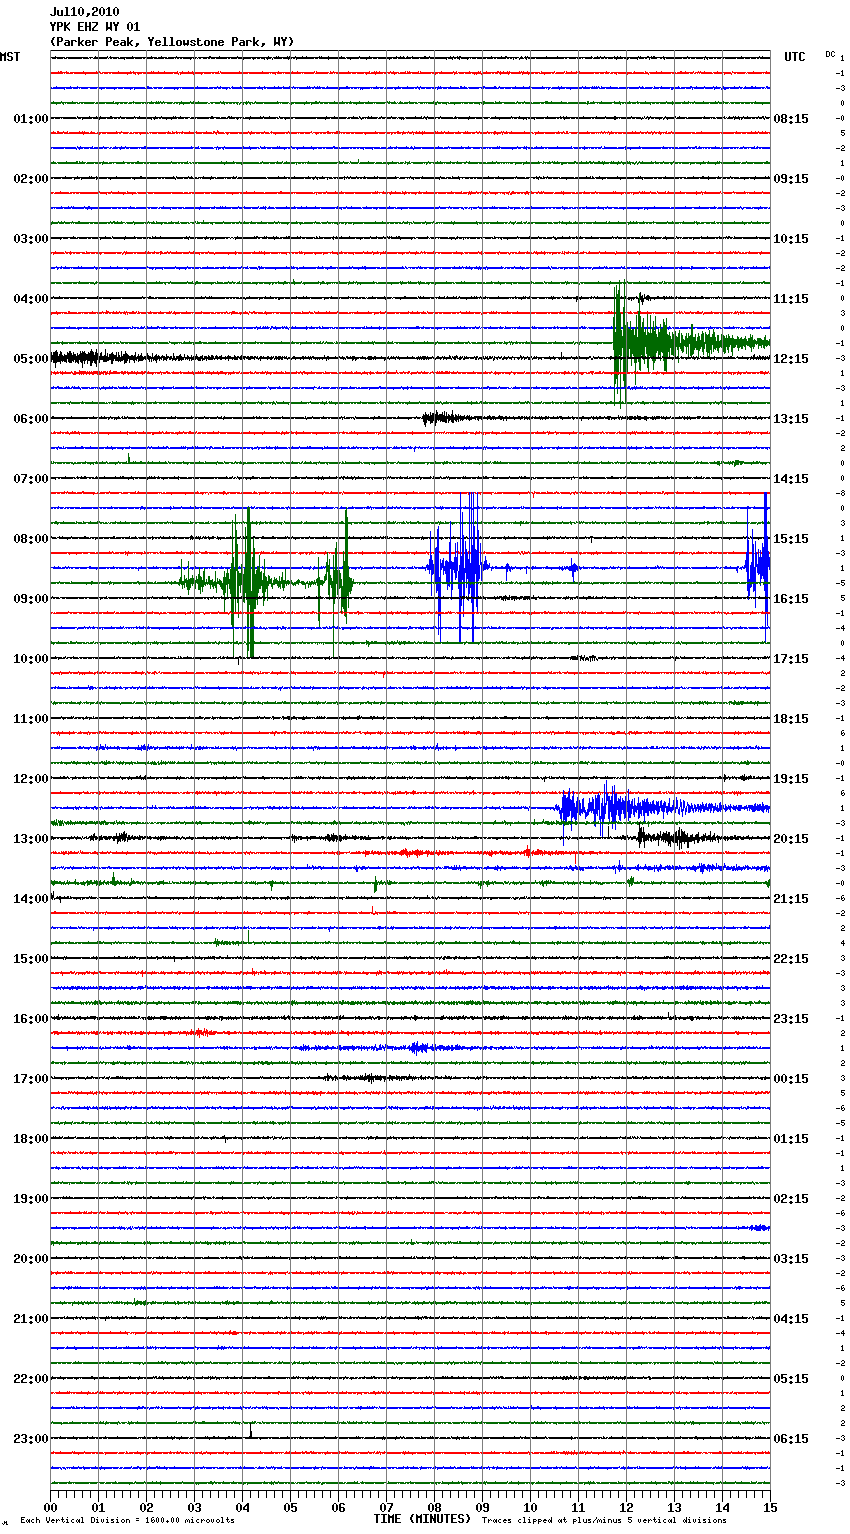Select the 21:00 MST time label

point(30,1319)
